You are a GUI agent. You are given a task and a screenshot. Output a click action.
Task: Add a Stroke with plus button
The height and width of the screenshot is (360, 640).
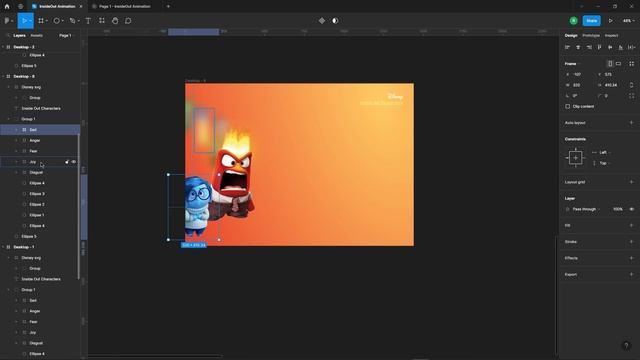[x=631, y=242]
